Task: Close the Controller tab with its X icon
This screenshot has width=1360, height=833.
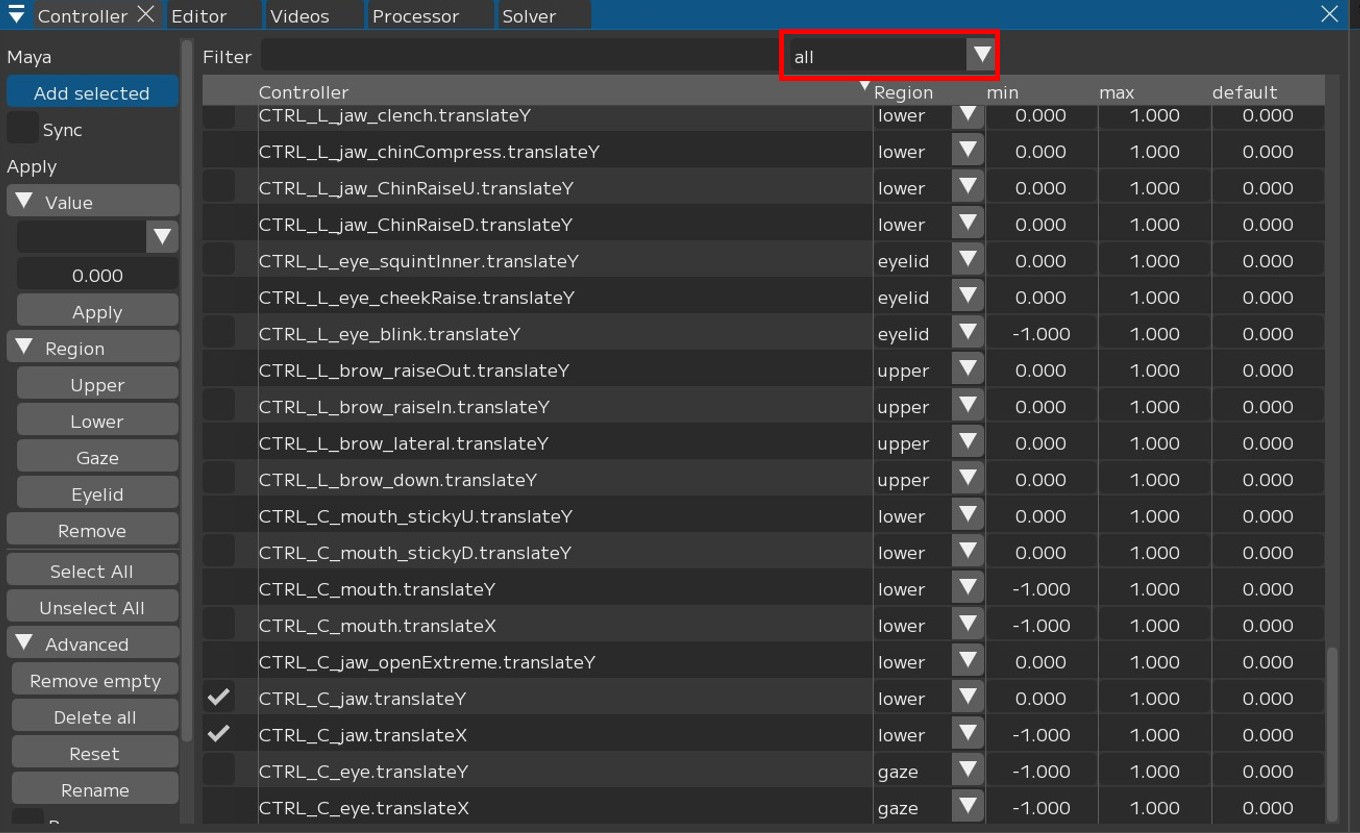Action: [146, 15]
